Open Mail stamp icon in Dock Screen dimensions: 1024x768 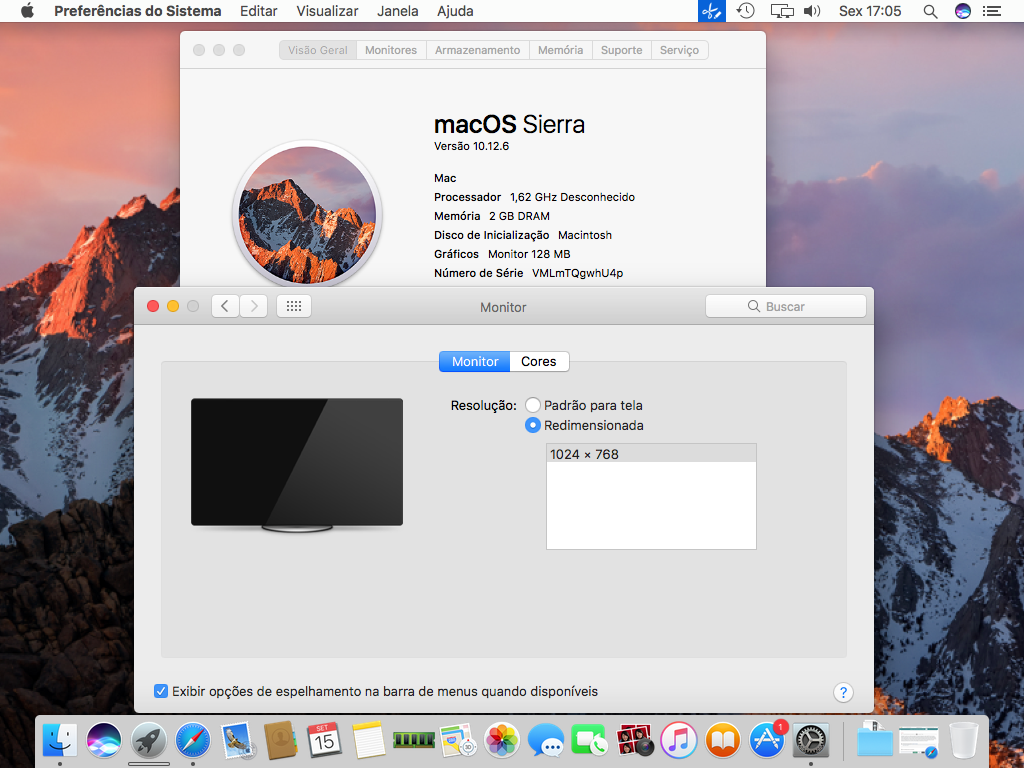click(x=236, y=741)
